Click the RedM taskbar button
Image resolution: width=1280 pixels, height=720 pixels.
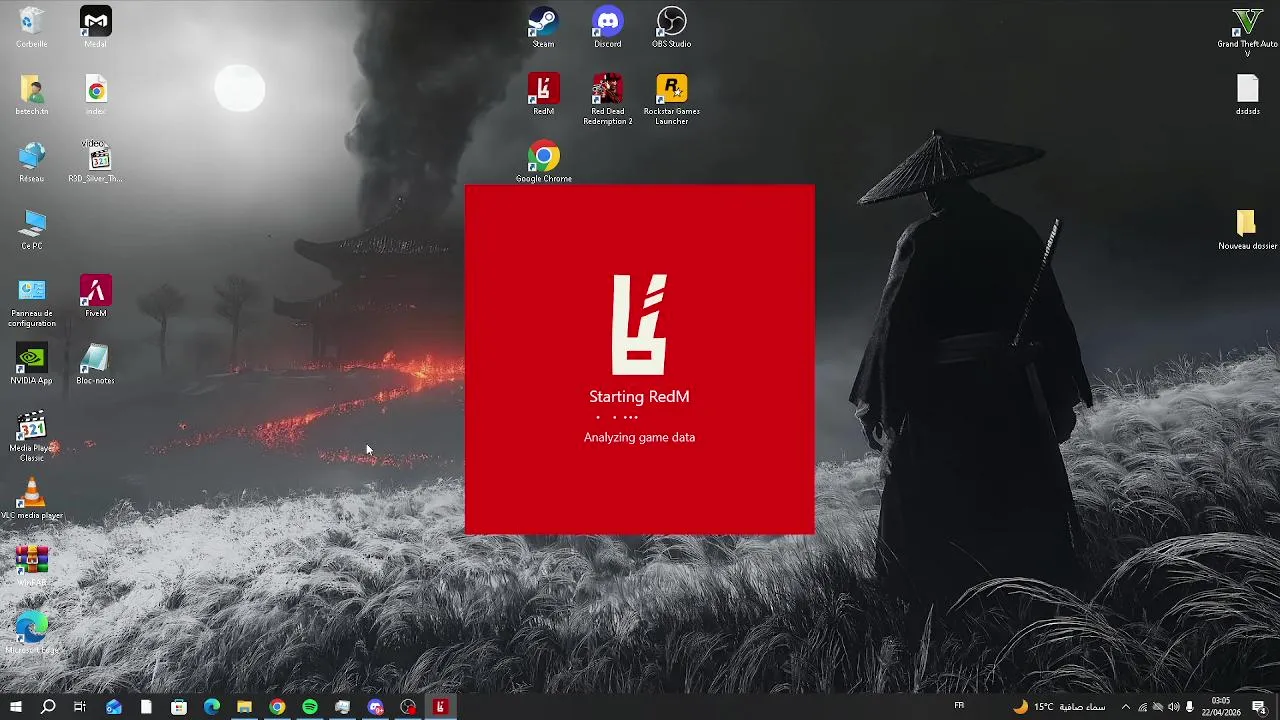tap(440, 707)
